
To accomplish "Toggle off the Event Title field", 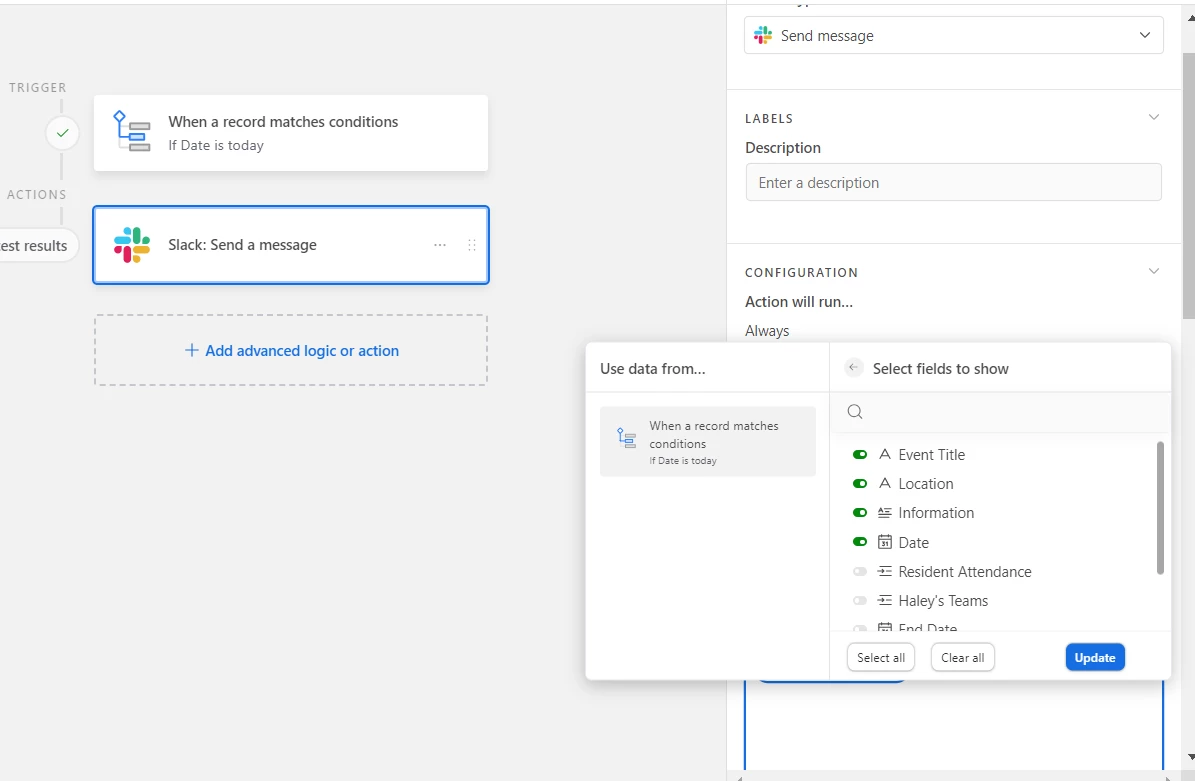I will tap(860, 455).
